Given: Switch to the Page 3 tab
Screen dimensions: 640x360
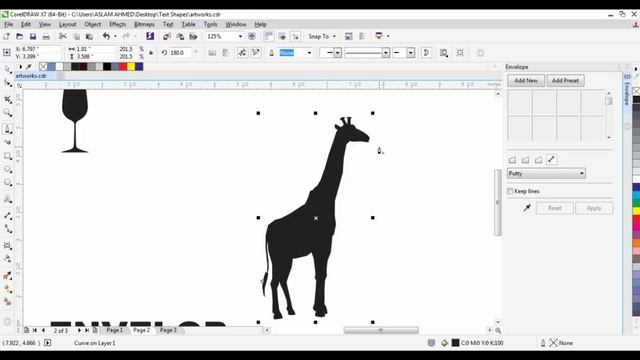Looking at the screenshot, I should [168, 330].
